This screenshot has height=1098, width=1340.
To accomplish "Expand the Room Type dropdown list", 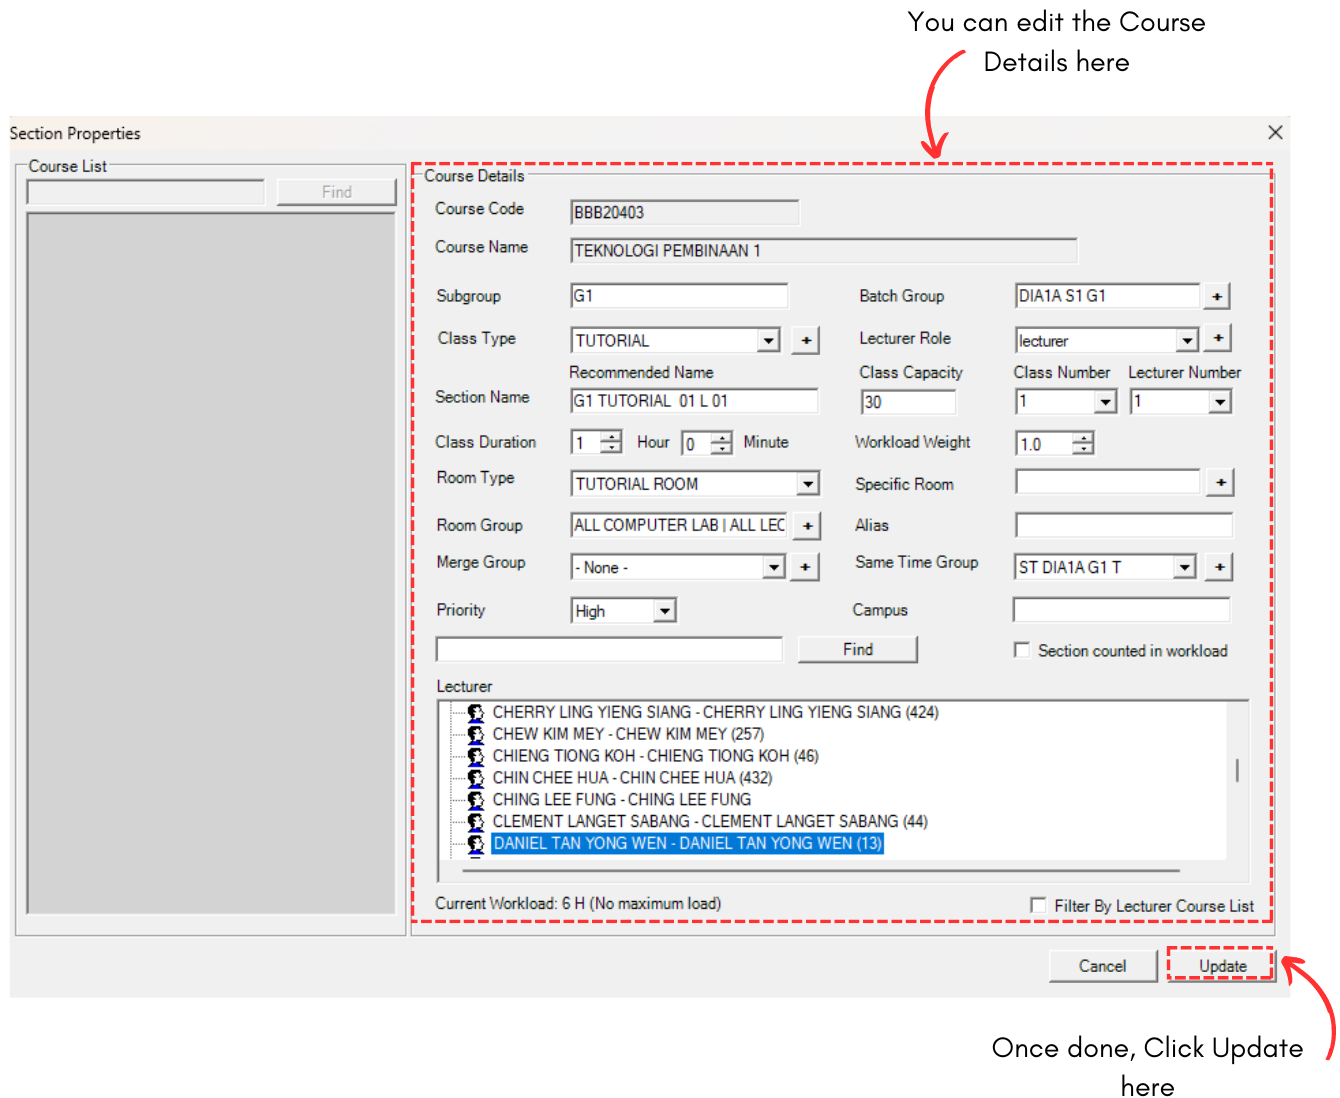I will tap(807, 485).
